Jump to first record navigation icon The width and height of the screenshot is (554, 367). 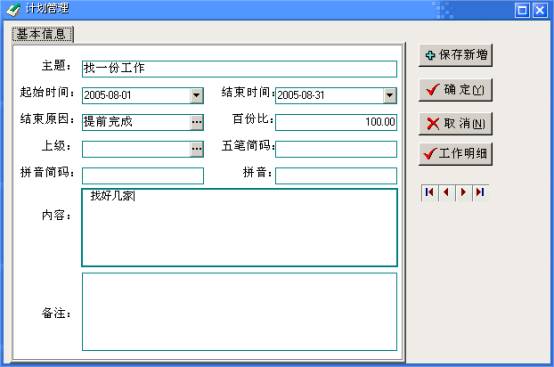(x=430, y=193)
